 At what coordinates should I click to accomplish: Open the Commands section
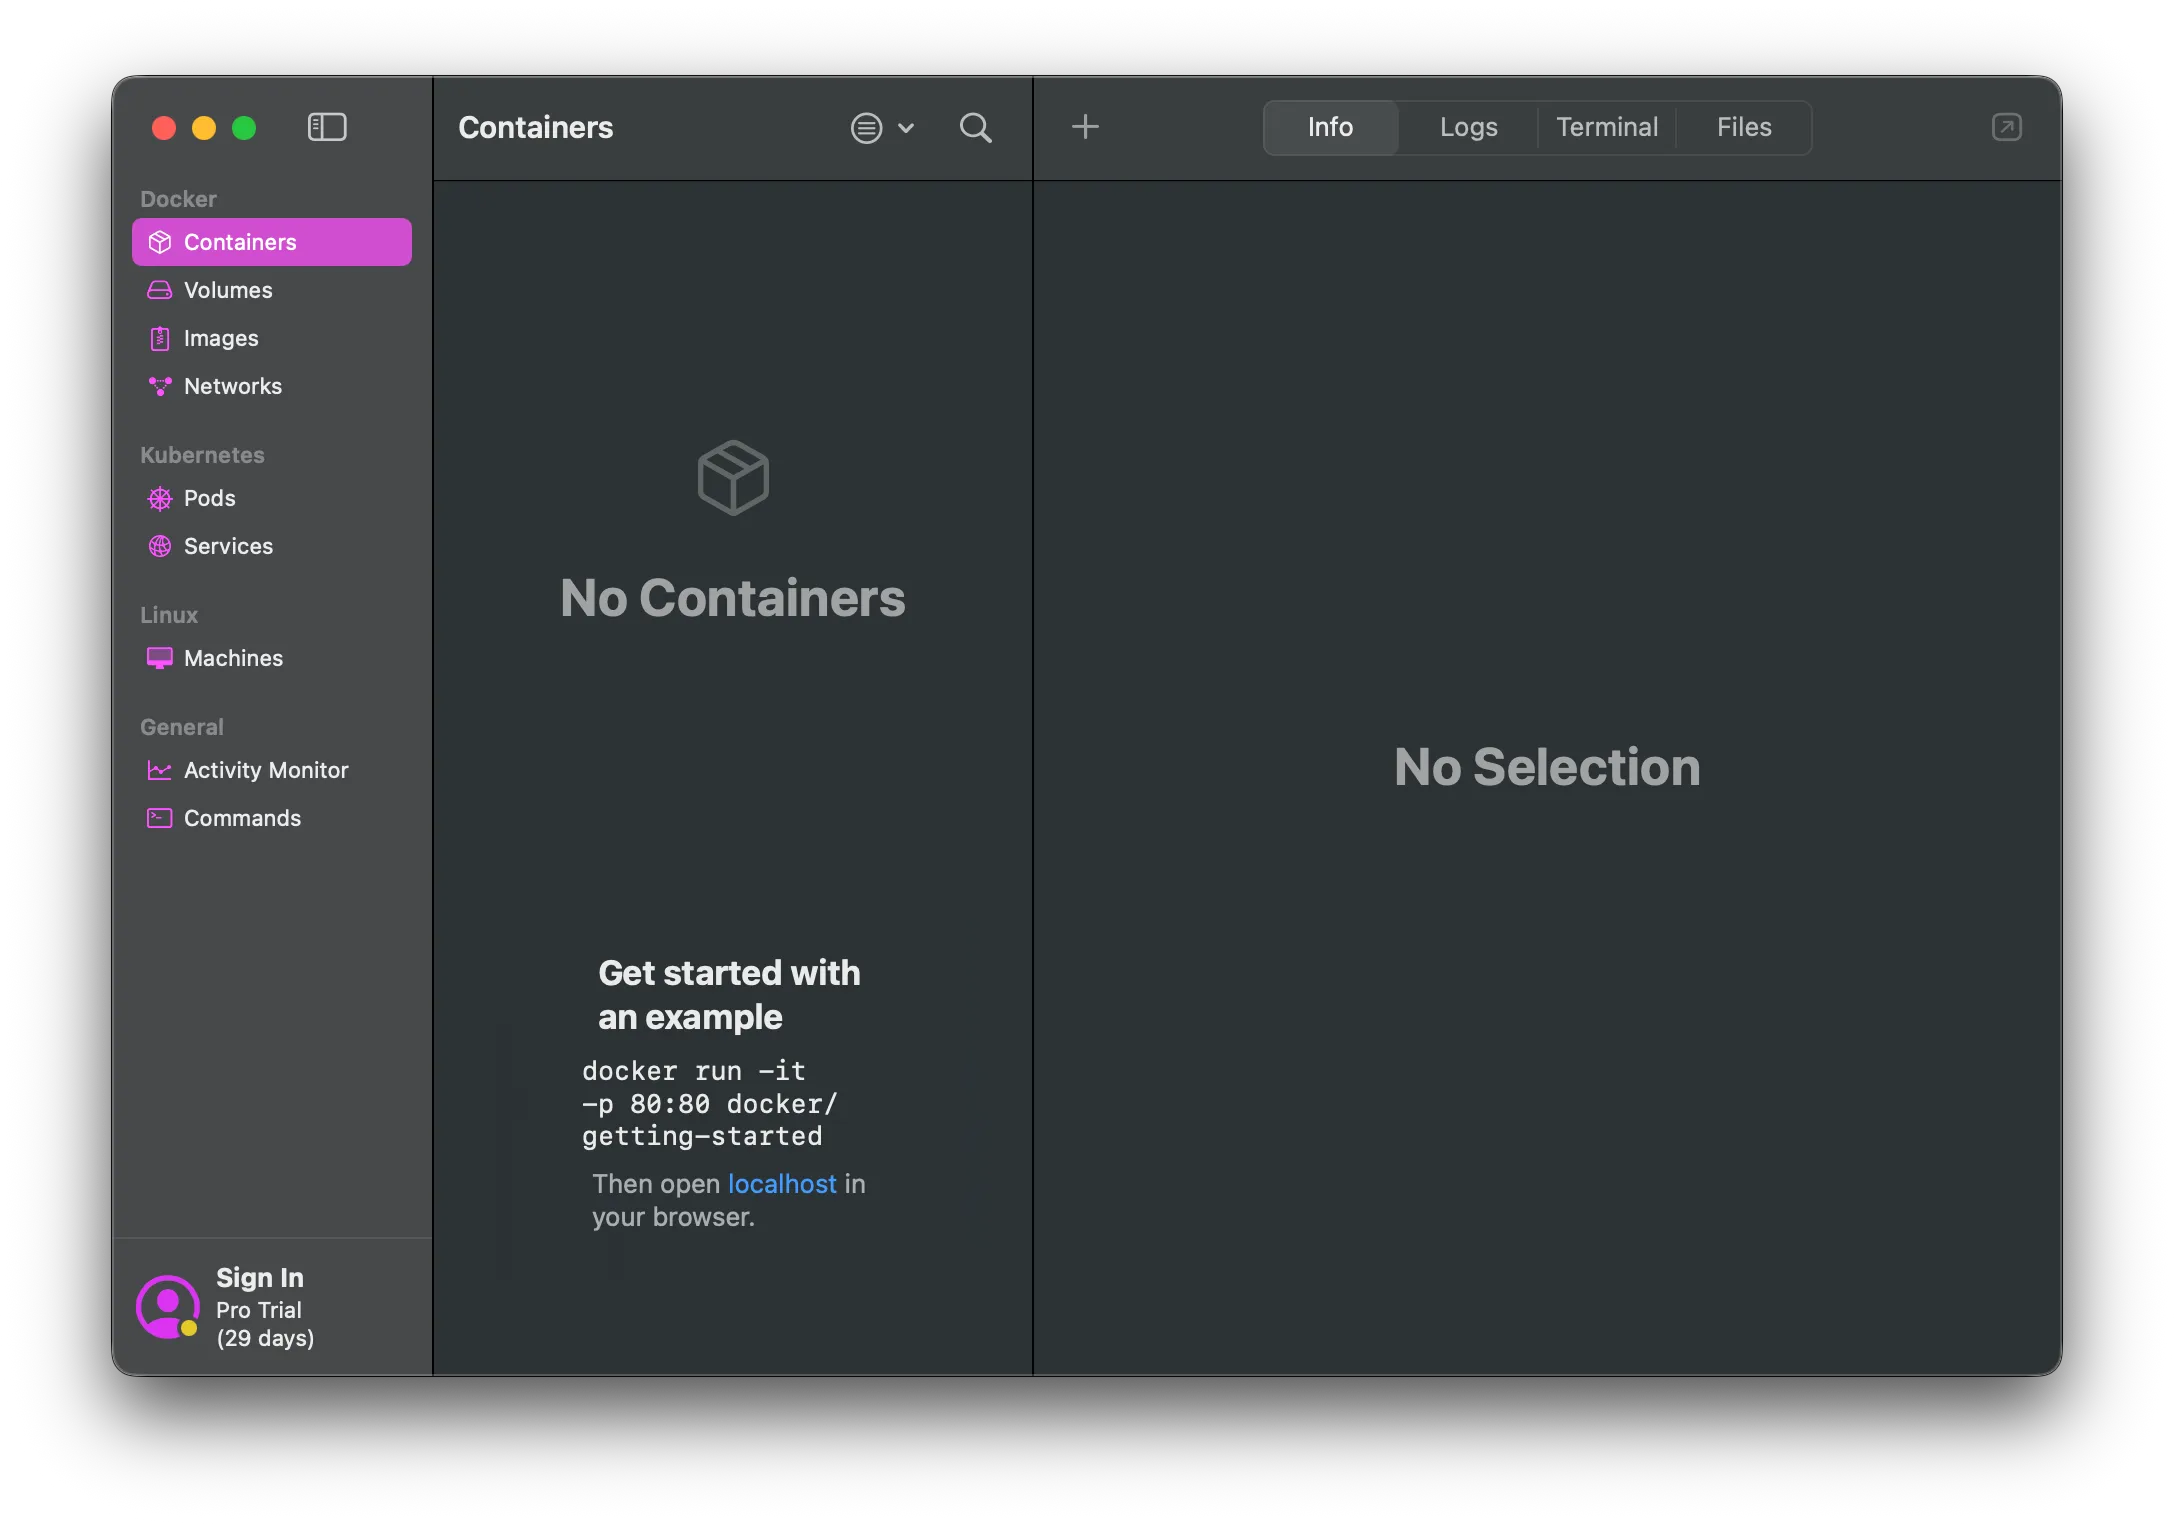pos(242,818)
